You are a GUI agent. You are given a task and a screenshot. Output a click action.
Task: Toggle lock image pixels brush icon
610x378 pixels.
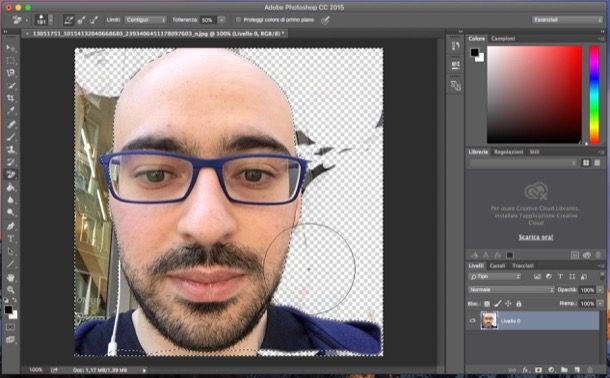pyautogui.click(x=498, y=303)
